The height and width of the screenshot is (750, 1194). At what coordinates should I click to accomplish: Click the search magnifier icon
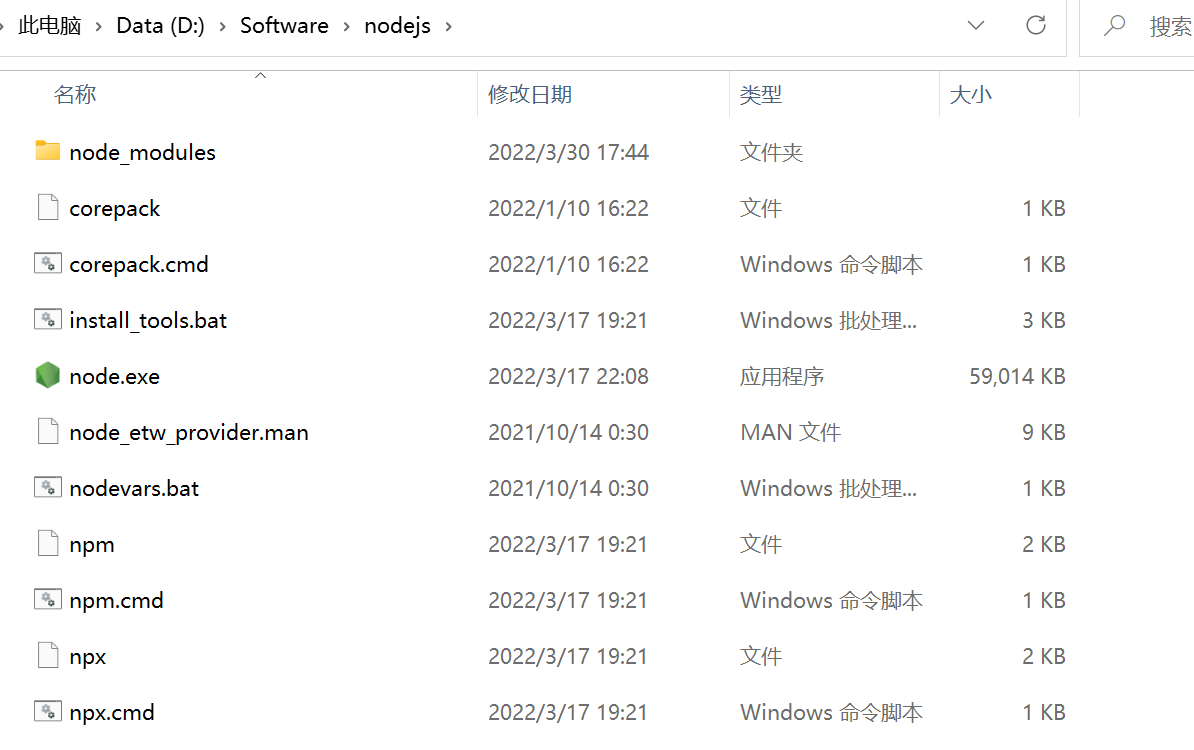click(x=1114, y=25)
